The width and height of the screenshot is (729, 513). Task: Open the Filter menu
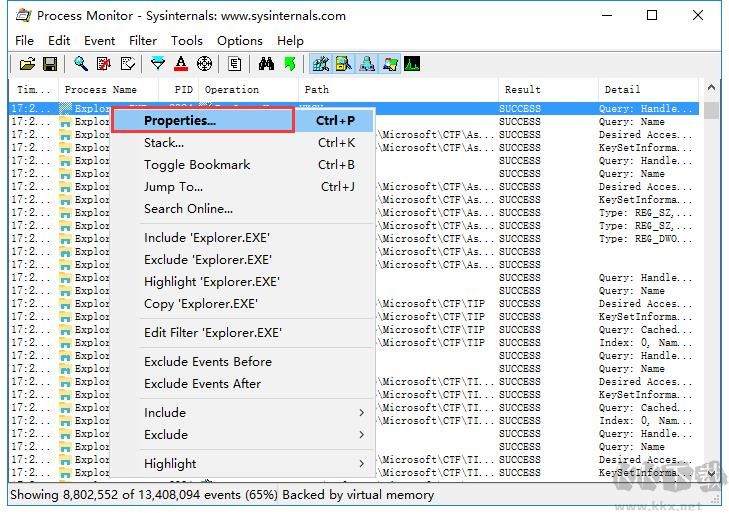point(143,41)
